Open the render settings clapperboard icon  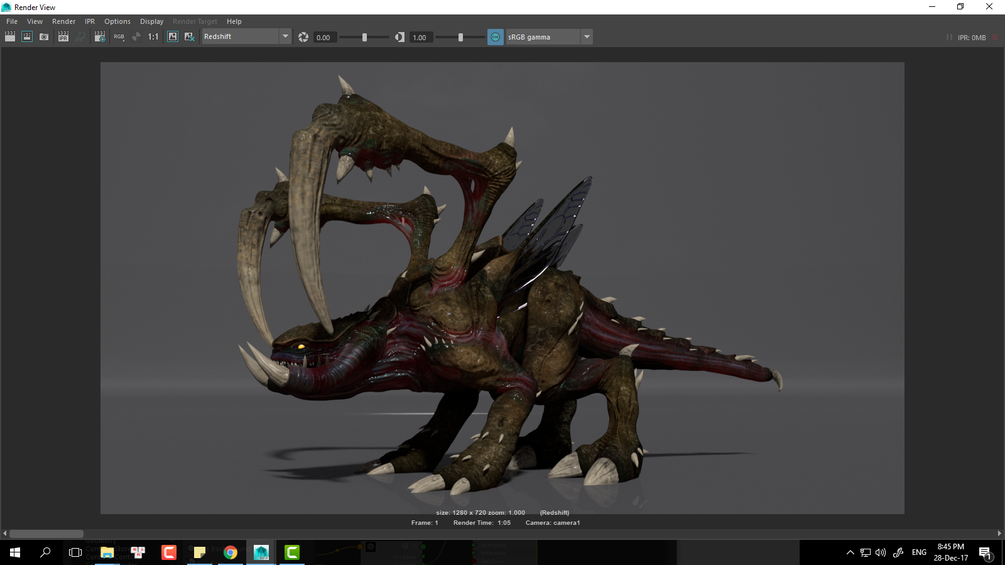(x=100, y=37)
